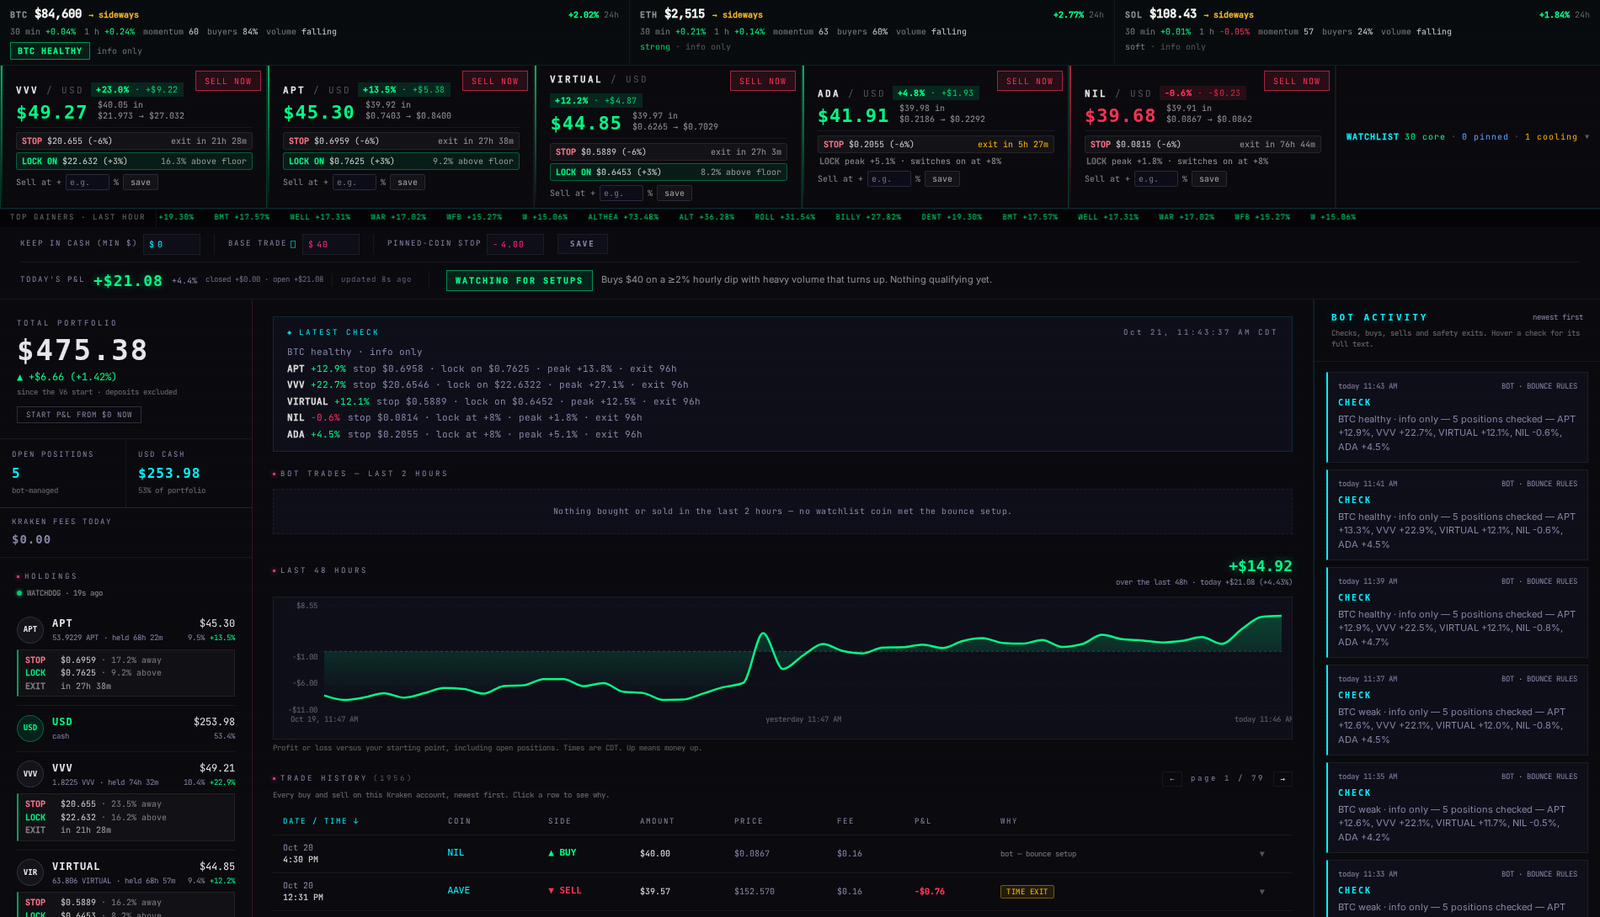Click the APT coin avatar in Holdings

click(30, 629)
